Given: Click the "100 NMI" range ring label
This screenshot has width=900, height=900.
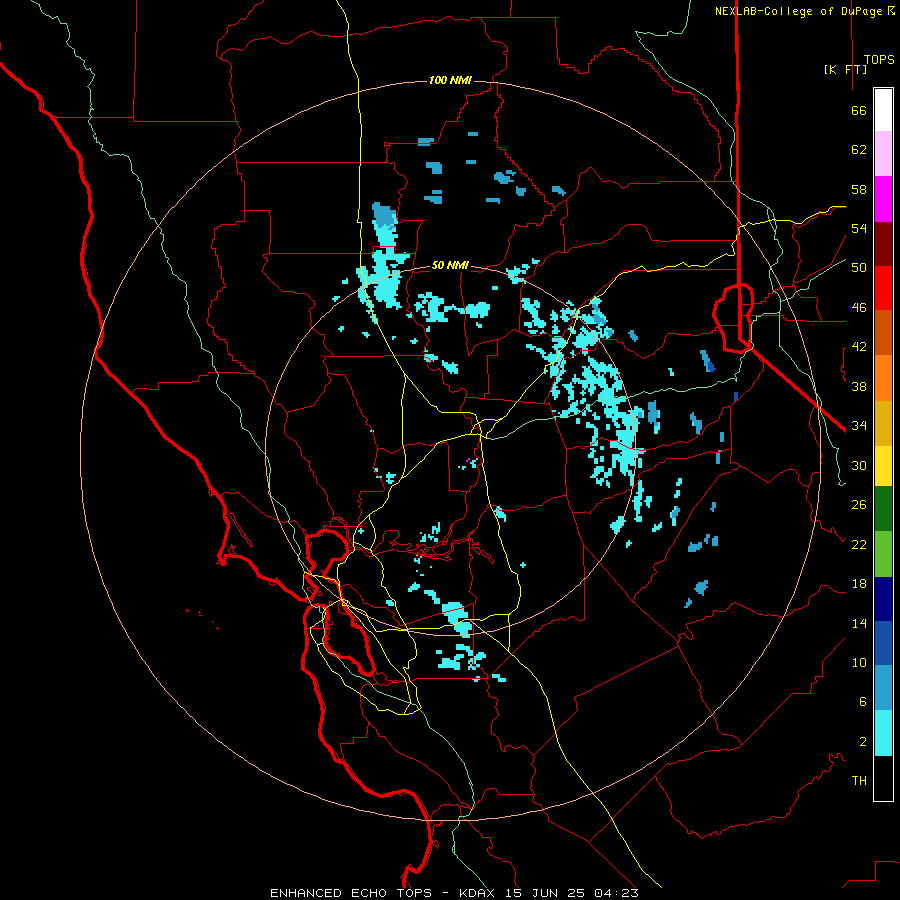Looking at the screenshot, I should coord(450,80).
